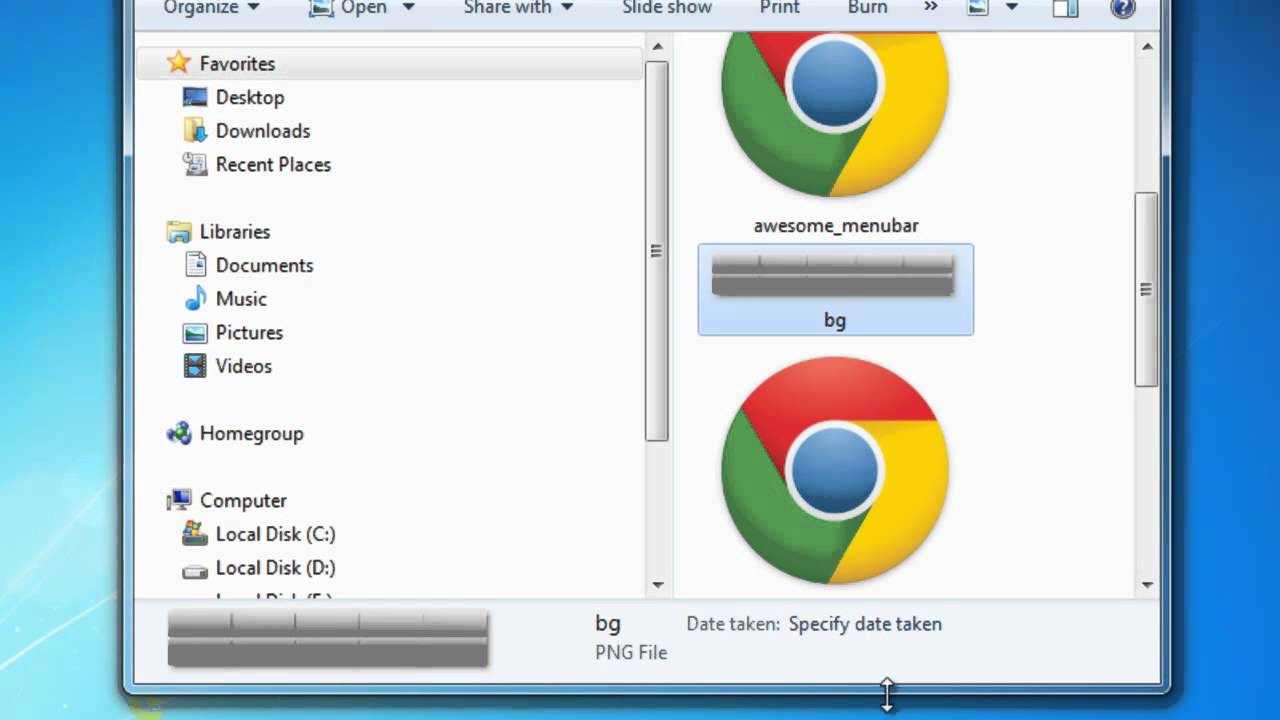1280x720 pixels.
Task: Click file list scroll up arrow
Action: coord(1147,46)
